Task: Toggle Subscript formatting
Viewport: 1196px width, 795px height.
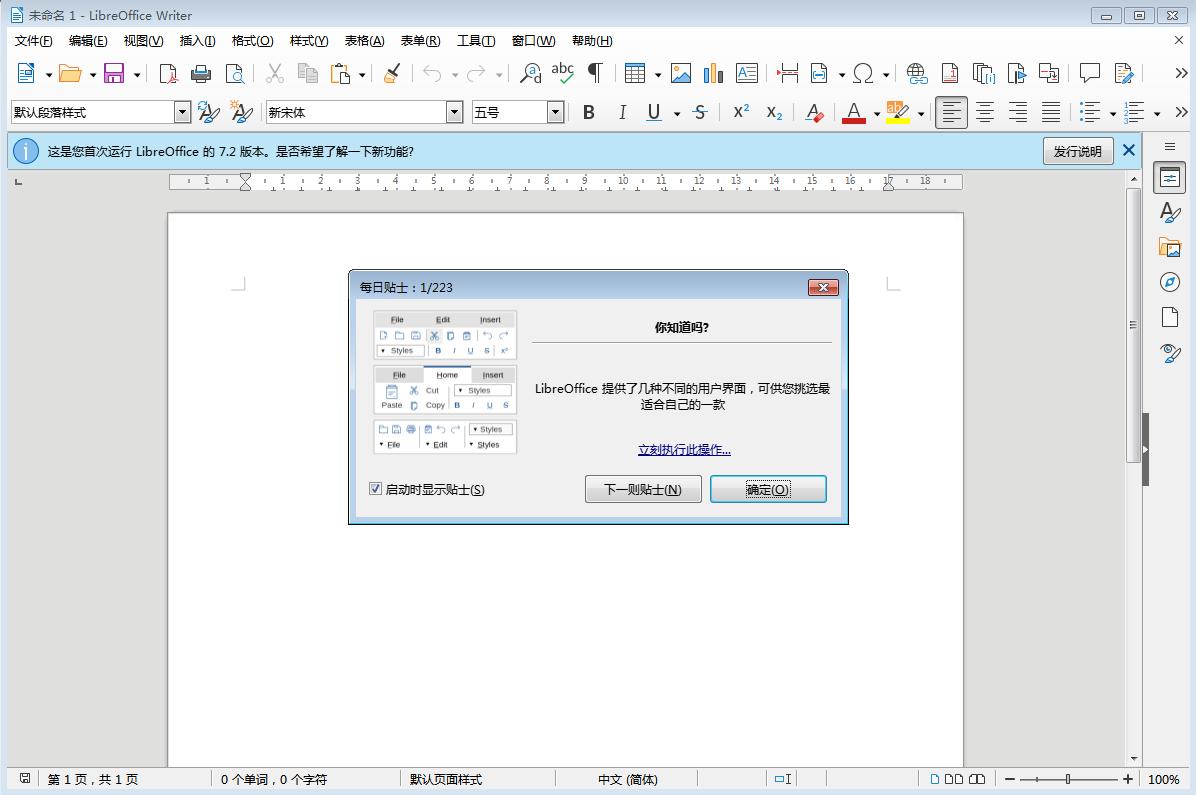Action: coord(774,113)
